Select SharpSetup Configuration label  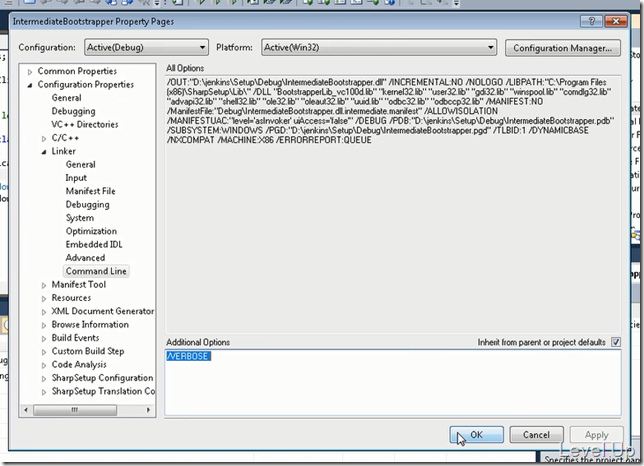coord(102,378)
